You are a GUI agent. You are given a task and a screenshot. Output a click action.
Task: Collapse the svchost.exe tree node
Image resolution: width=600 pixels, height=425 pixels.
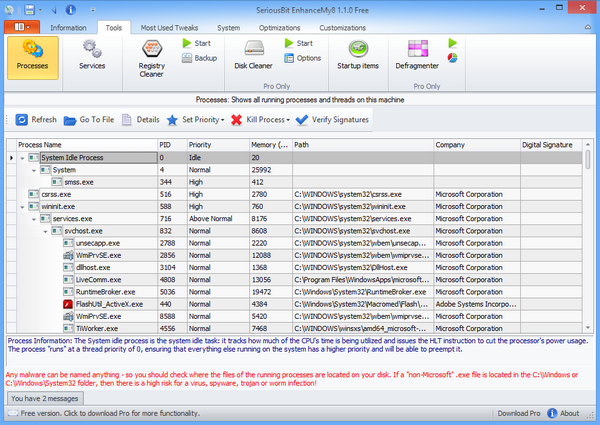[x=45, y=231]
